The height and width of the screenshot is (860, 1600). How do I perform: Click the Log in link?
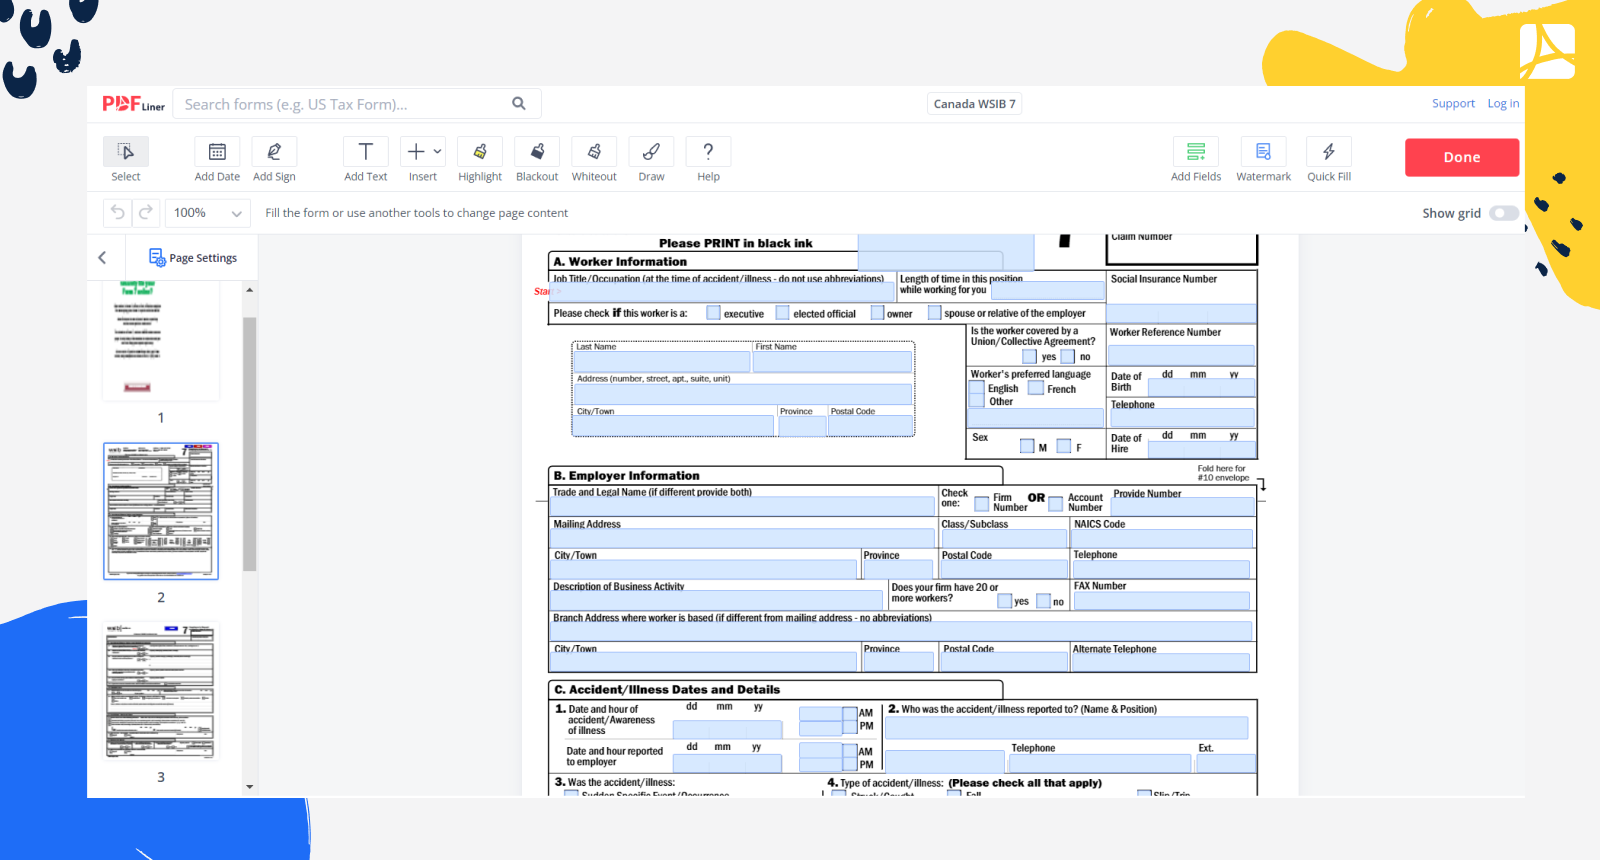click(x=1503, y=104)
